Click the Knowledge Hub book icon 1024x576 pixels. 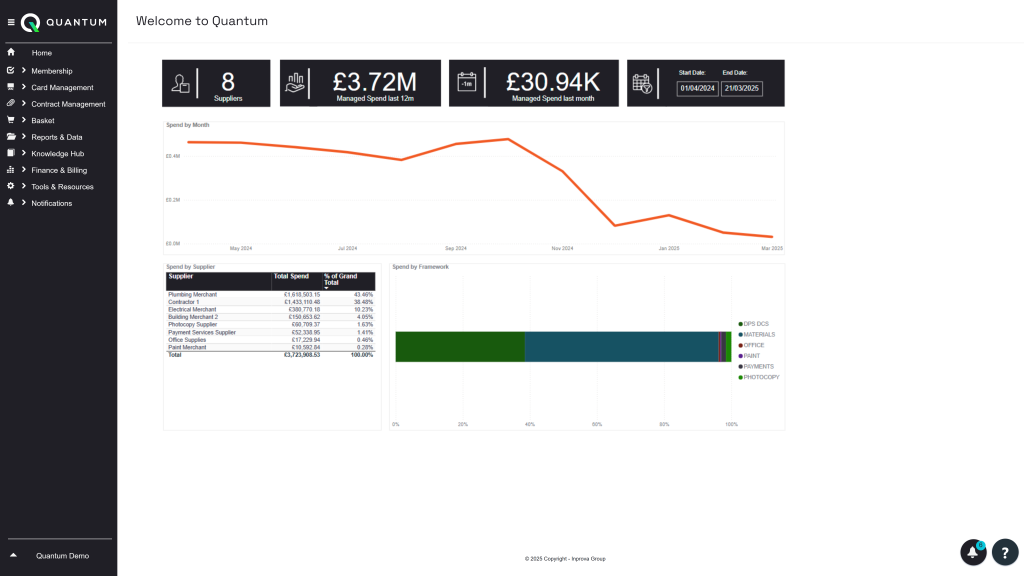[10, 153]
